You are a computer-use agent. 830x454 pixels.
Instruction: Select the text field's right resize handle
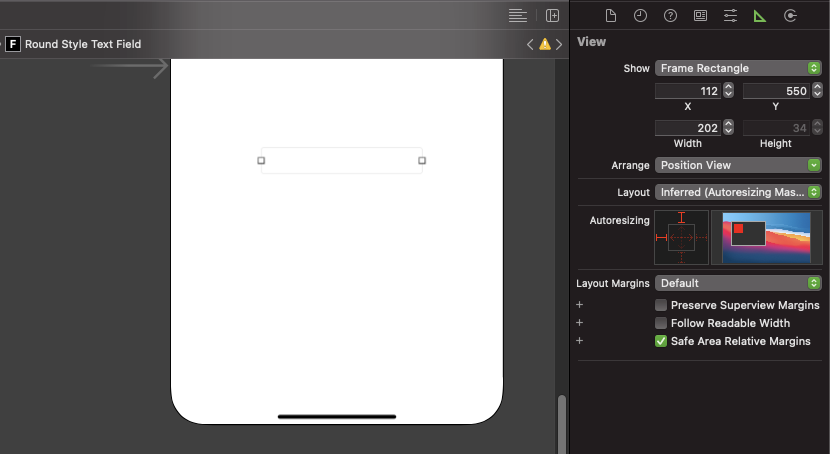pos(422,160)
